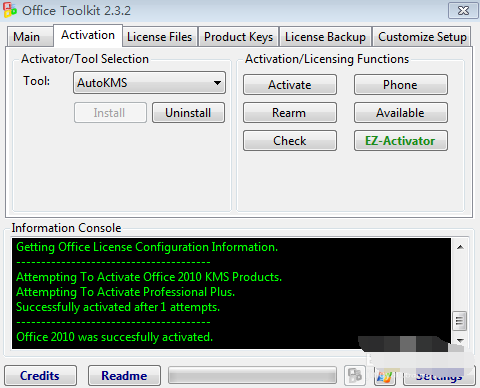Go to the Product Keys tab

tap(238, 37)
